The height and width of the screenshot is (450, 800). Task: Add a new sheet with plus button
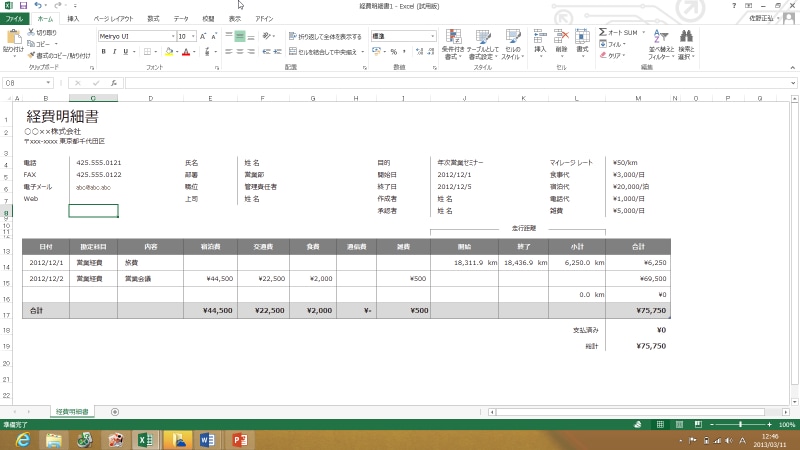tap(115, 412)
